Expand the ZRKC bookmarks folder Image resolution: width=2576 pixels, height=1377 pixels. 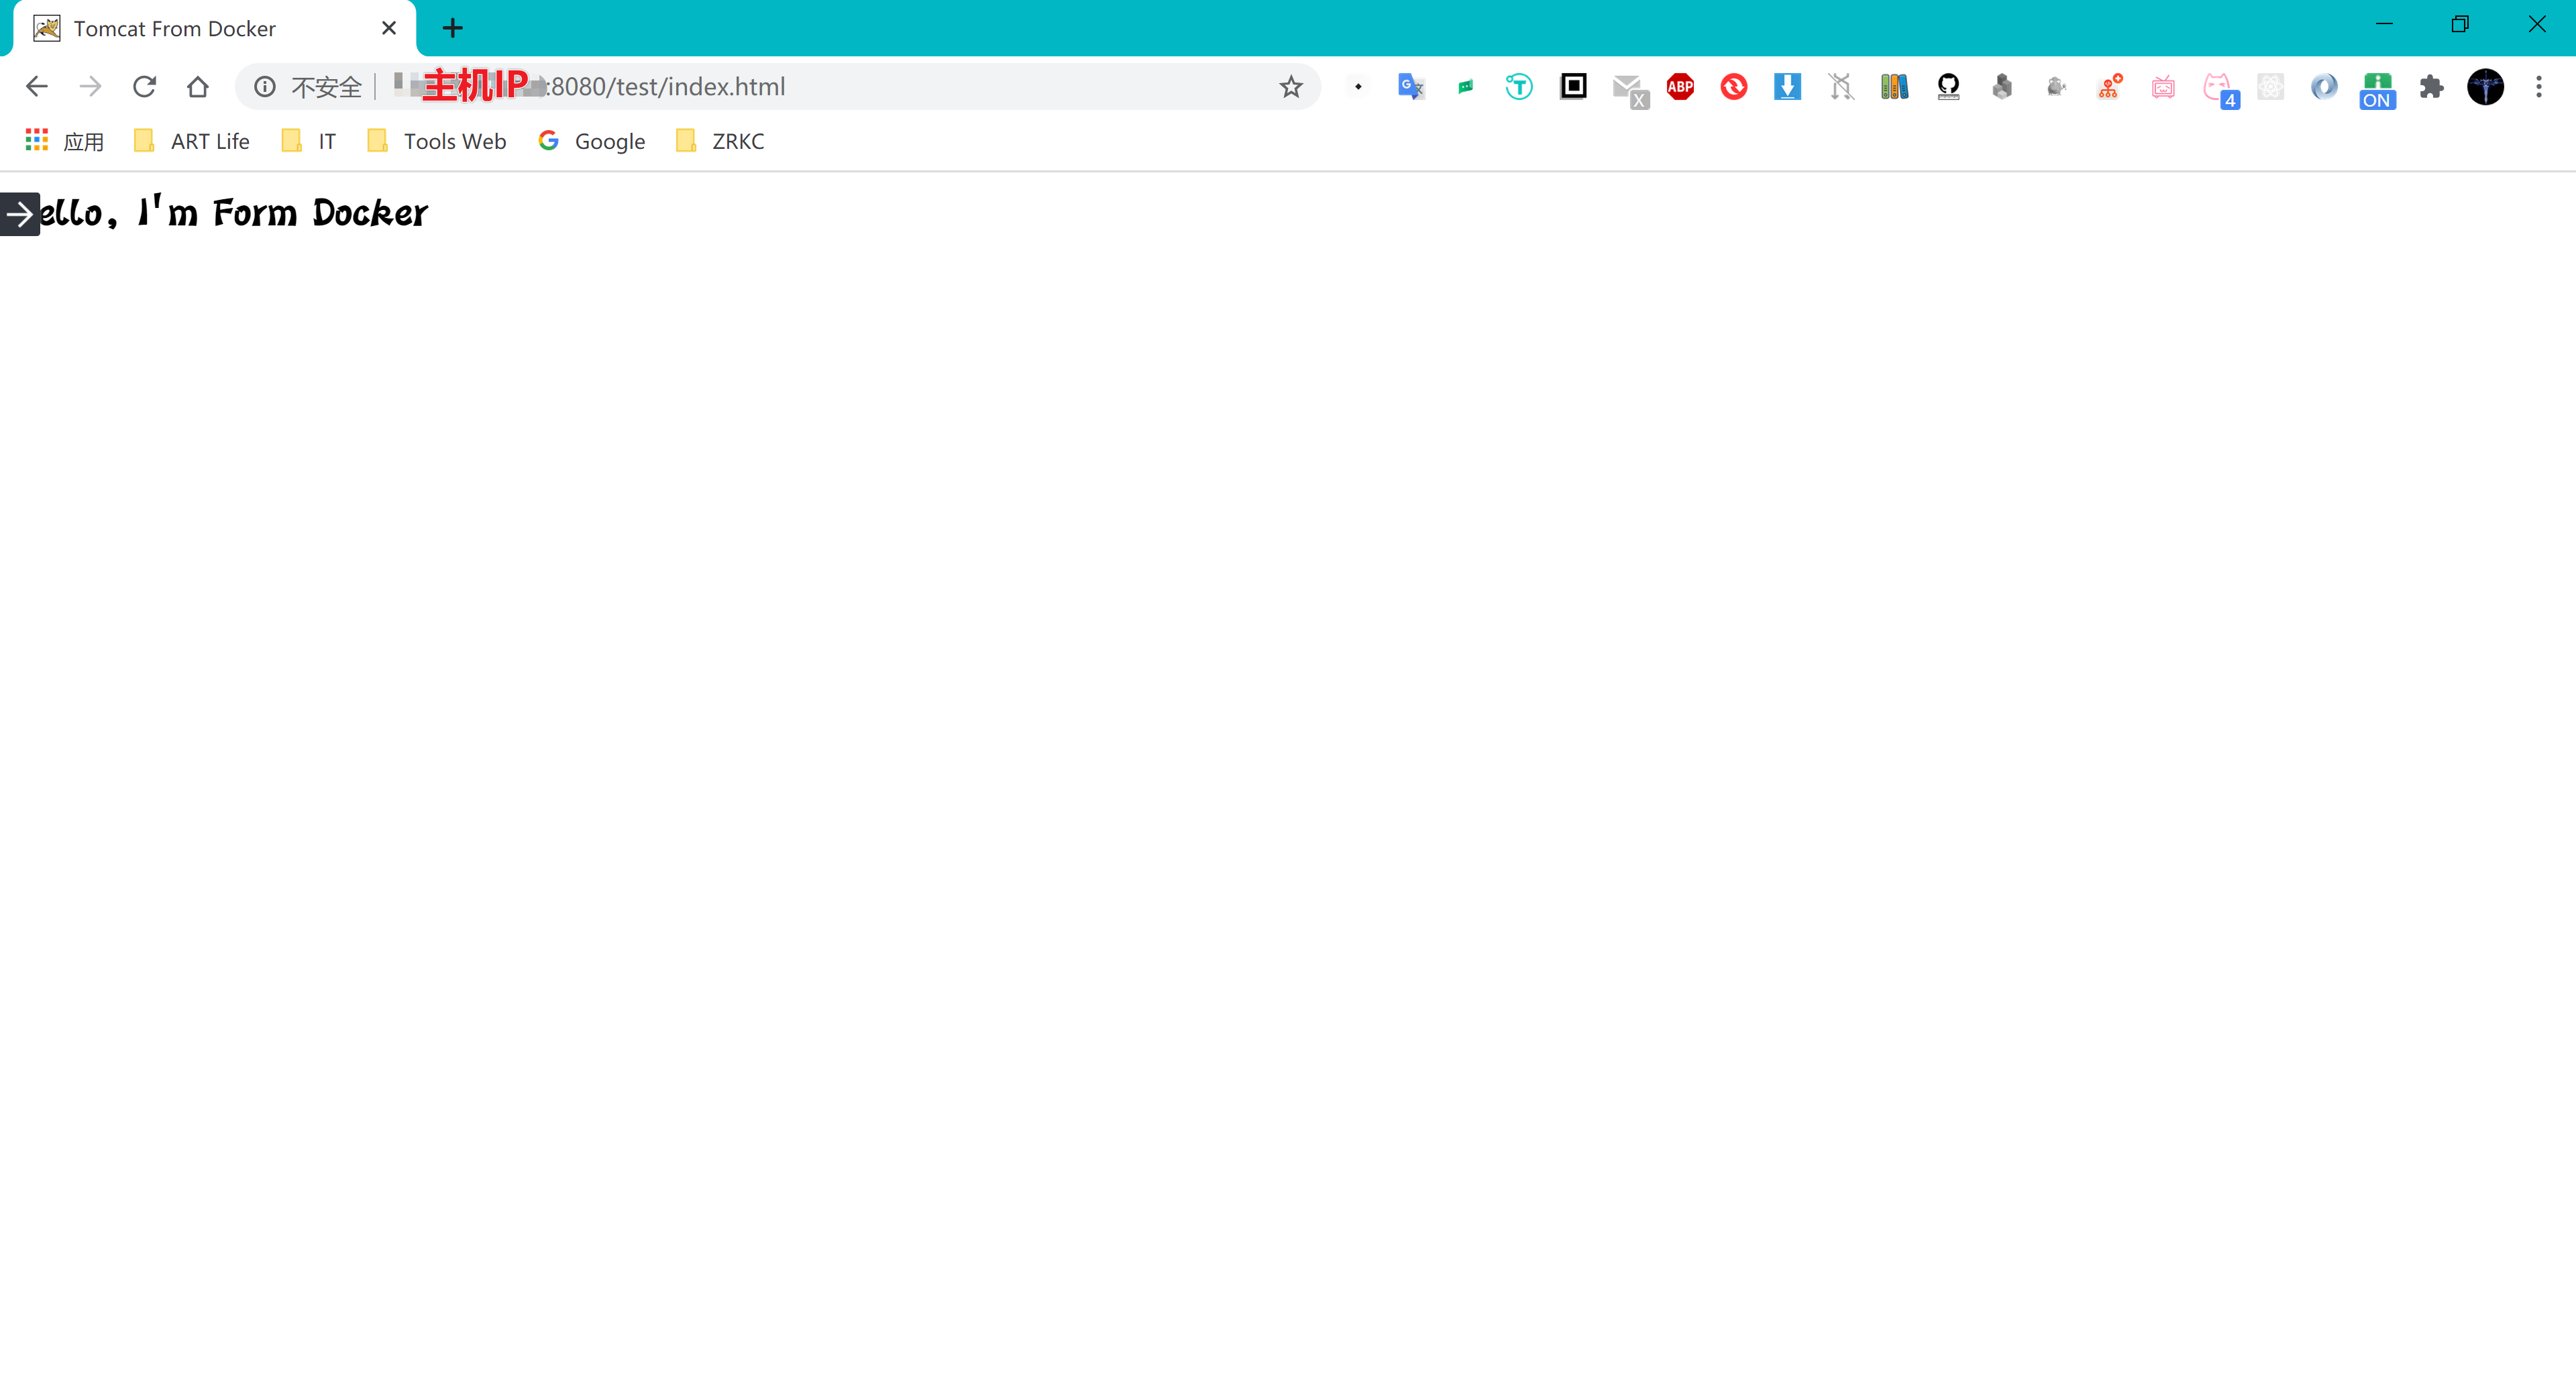(720, 141)
